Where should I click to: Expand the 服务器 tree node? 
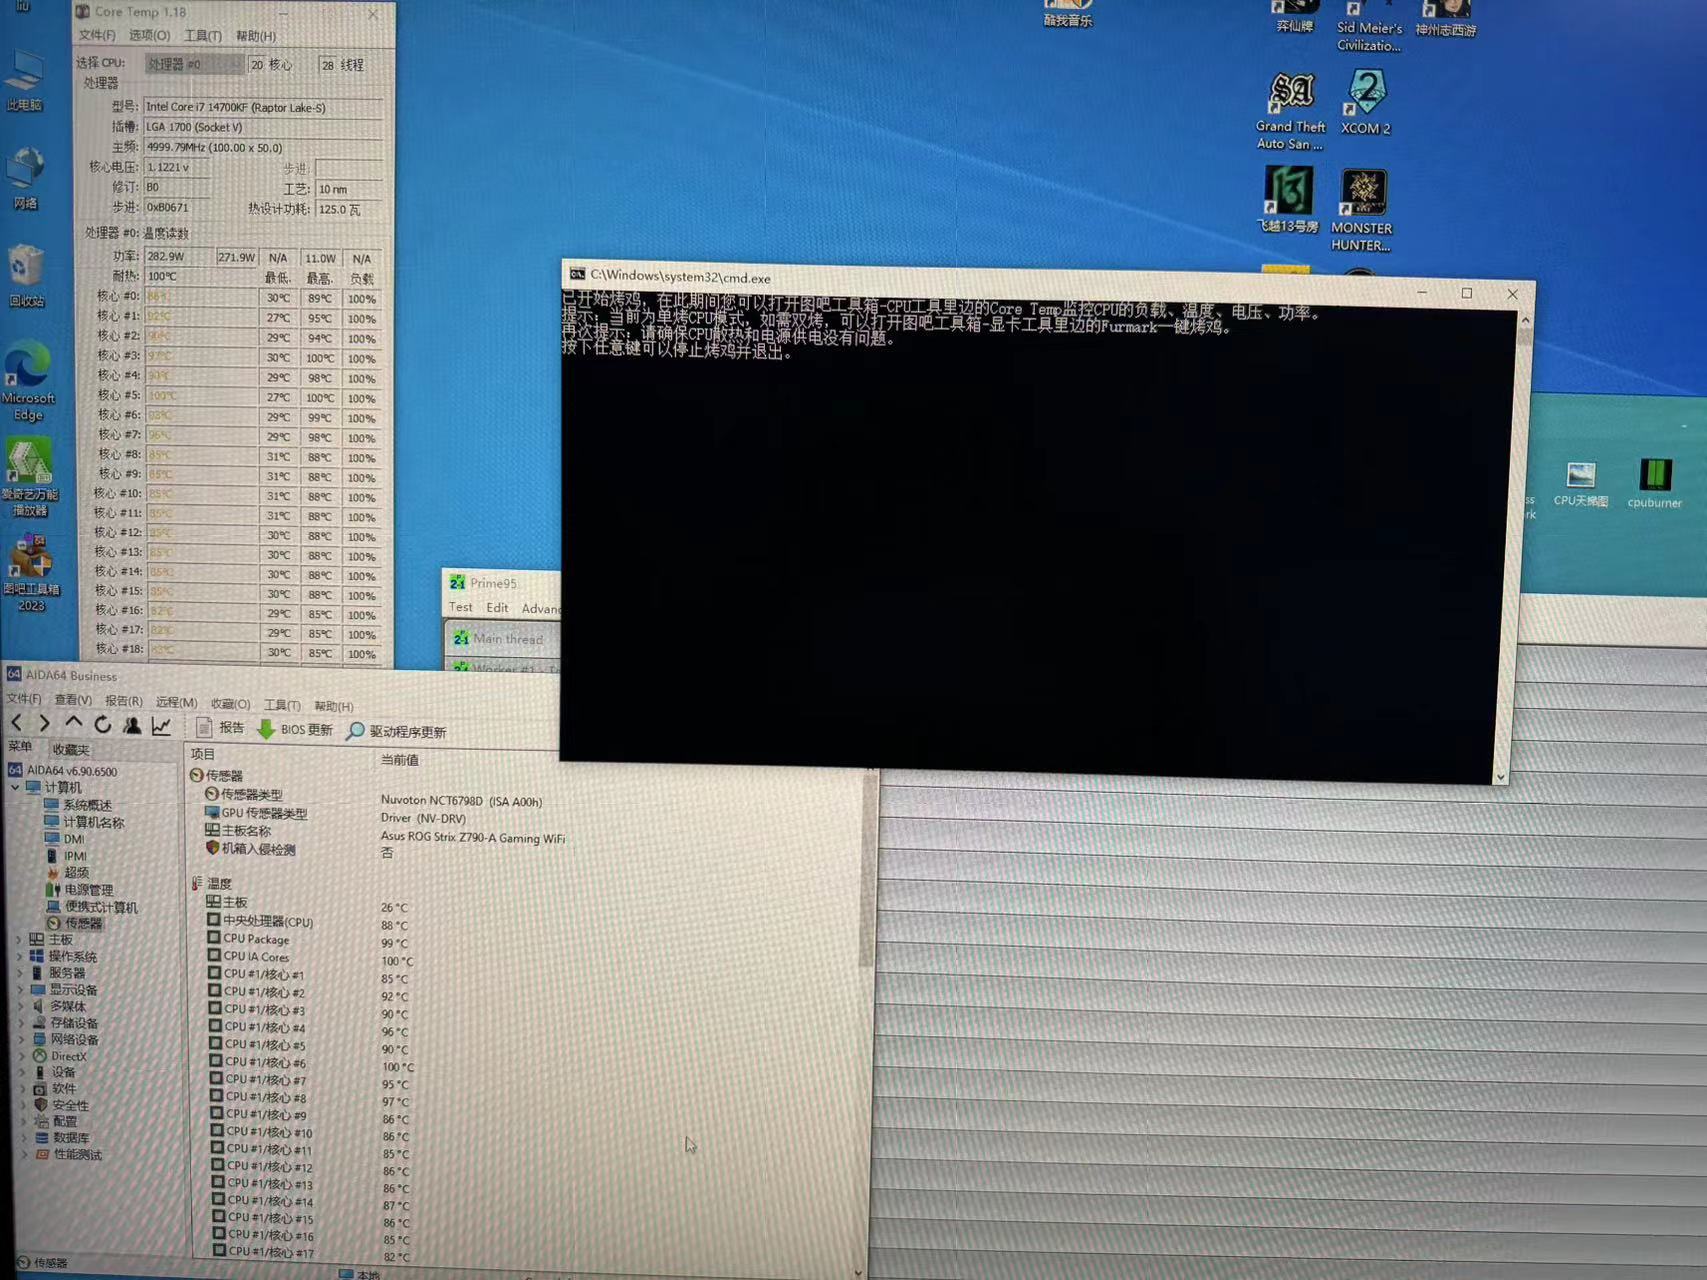pyautogui.click(x=20, y=972)
